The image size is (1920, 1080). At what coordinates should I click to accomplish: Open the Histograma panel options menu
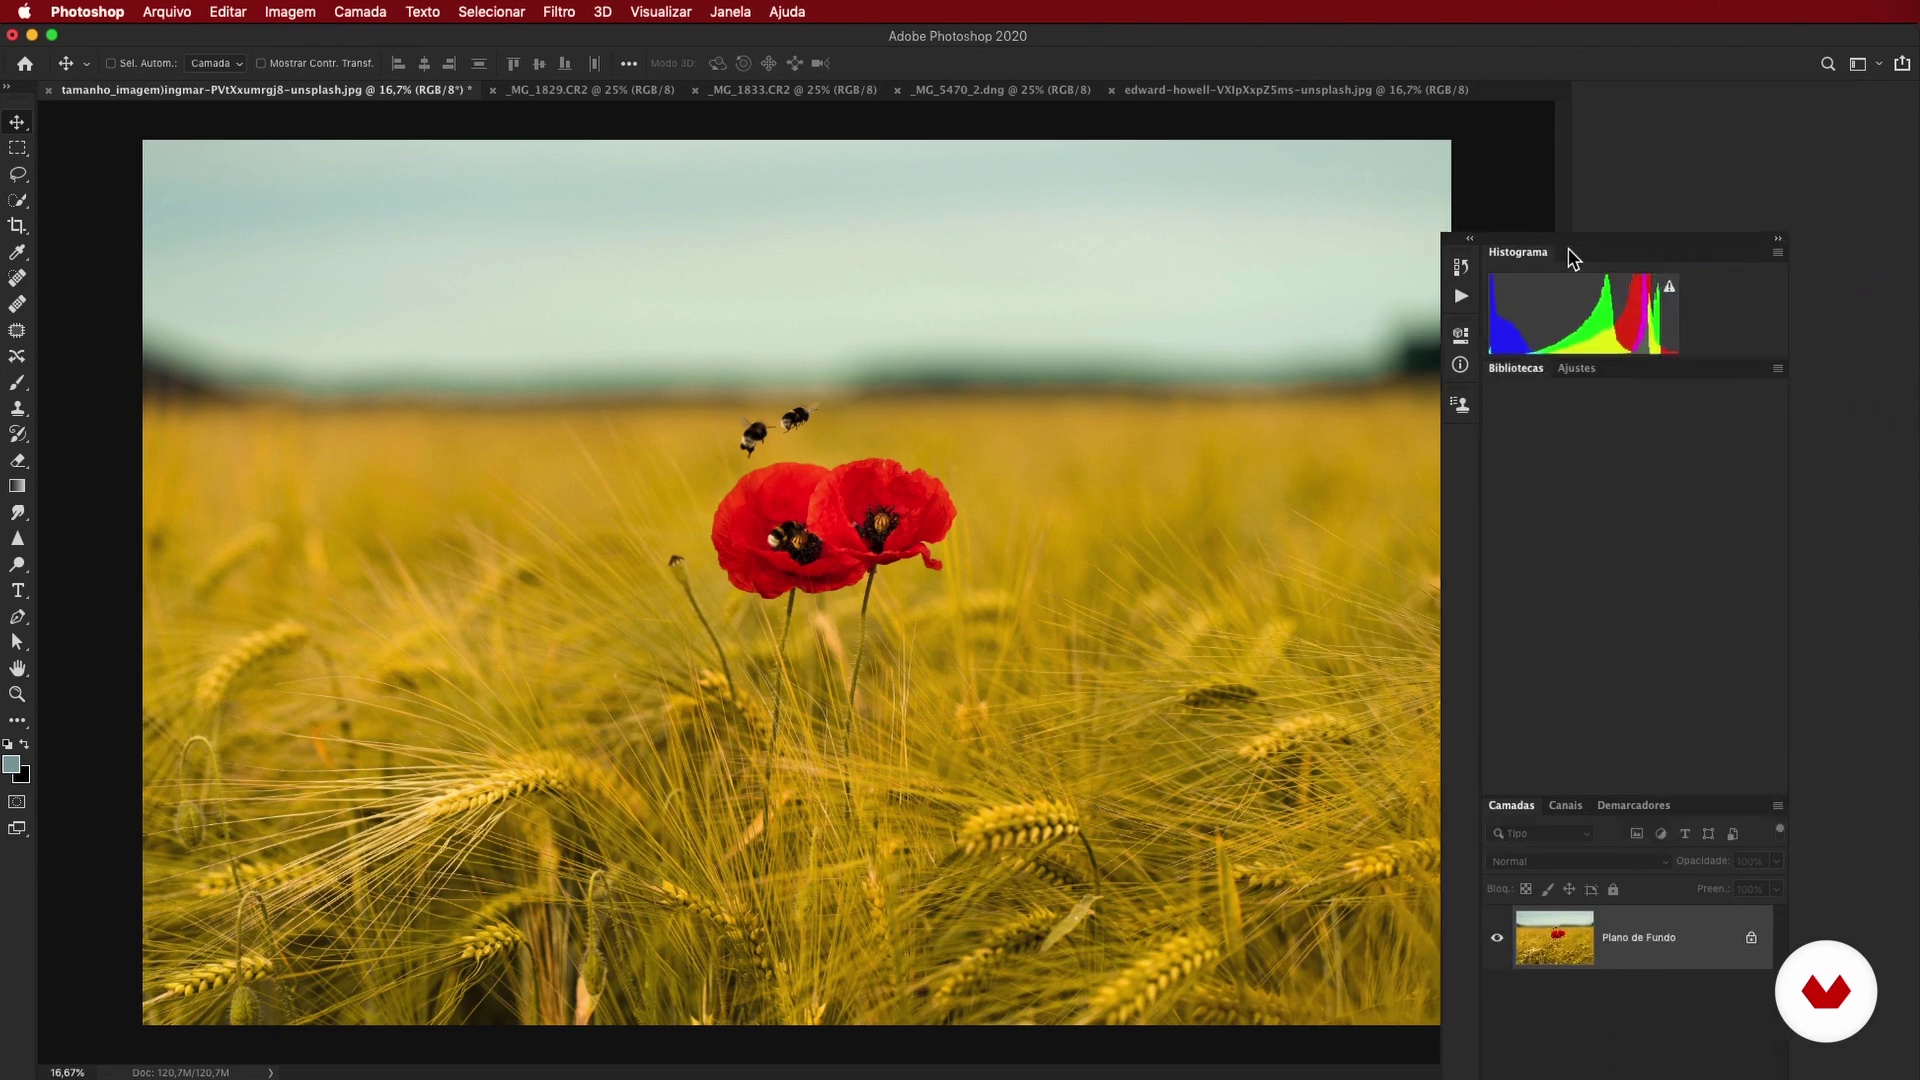coord(1778,253)
